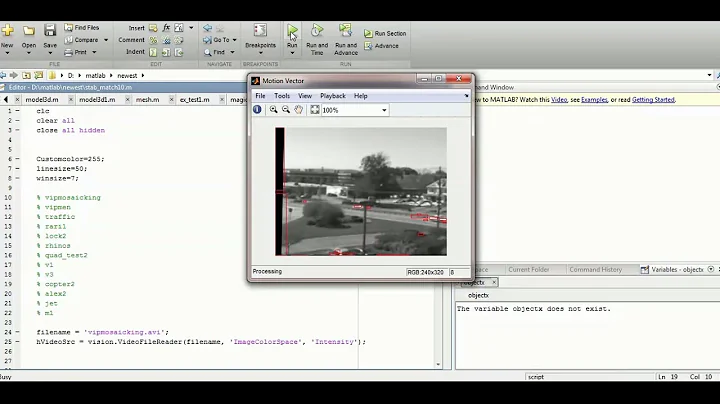Screen dimensions: 720x404
Task: Open the Getting Started link
Action: (x=653, y=100)
